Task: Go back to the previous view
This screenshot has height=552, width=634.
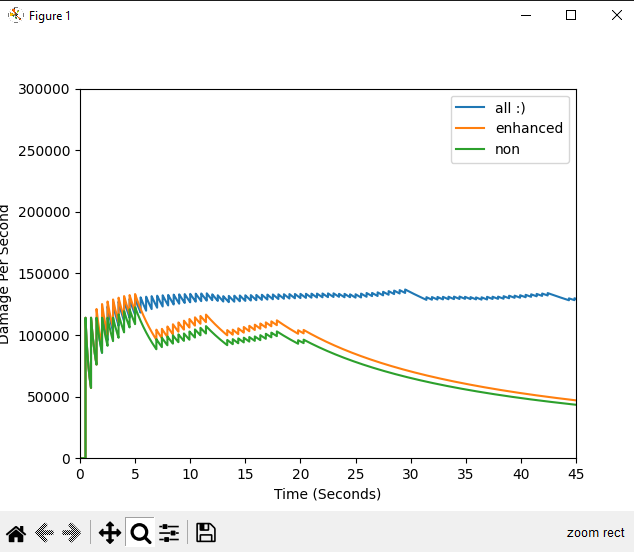Action: coord(44,533)
